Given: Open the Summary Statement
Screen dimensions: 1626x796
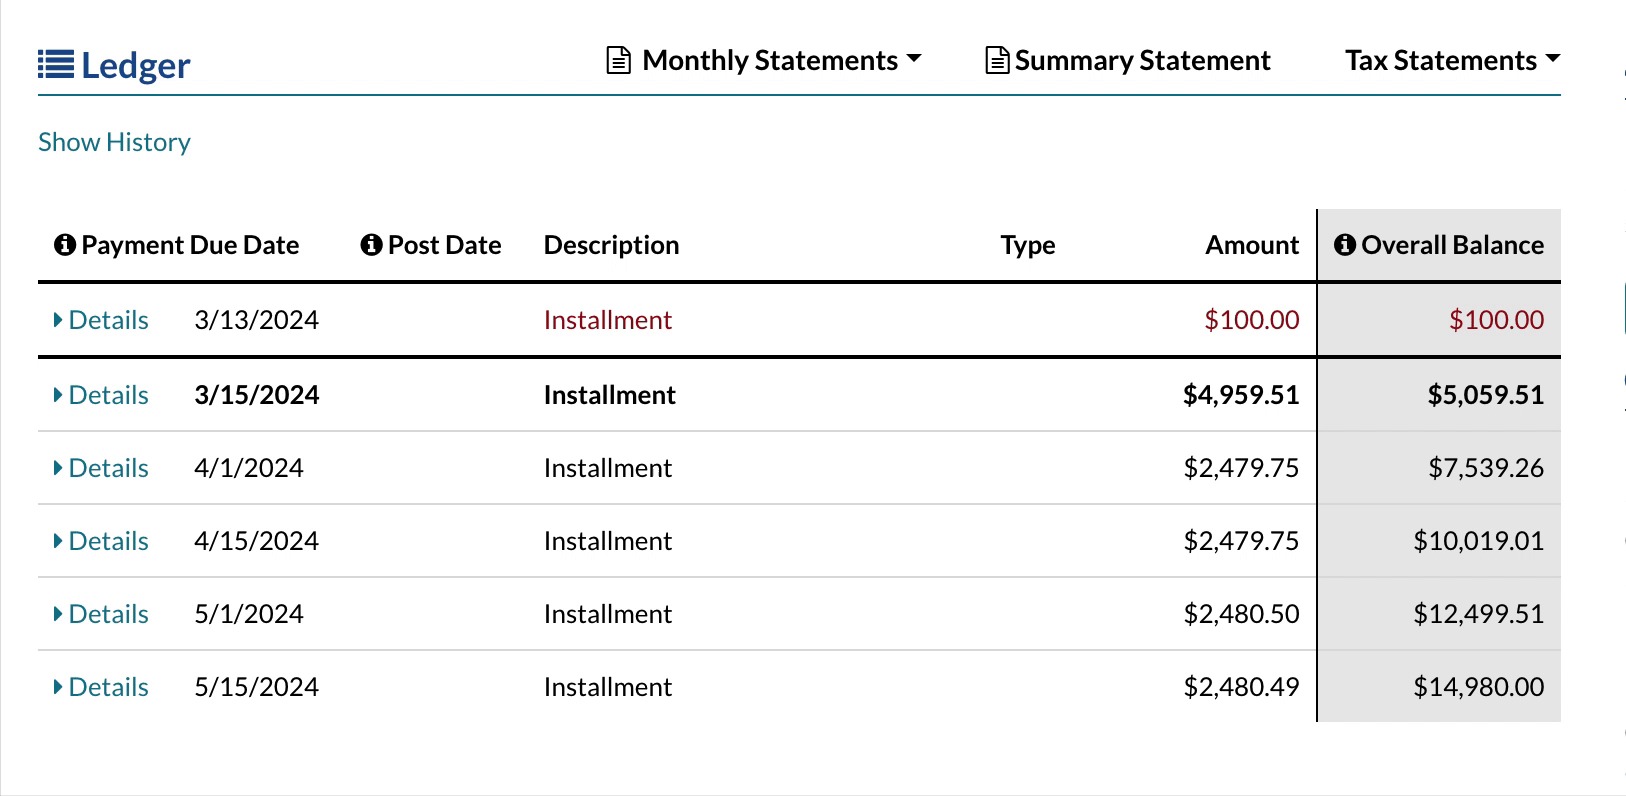Looking at the screenshot, I should (x=1142, y=61).
